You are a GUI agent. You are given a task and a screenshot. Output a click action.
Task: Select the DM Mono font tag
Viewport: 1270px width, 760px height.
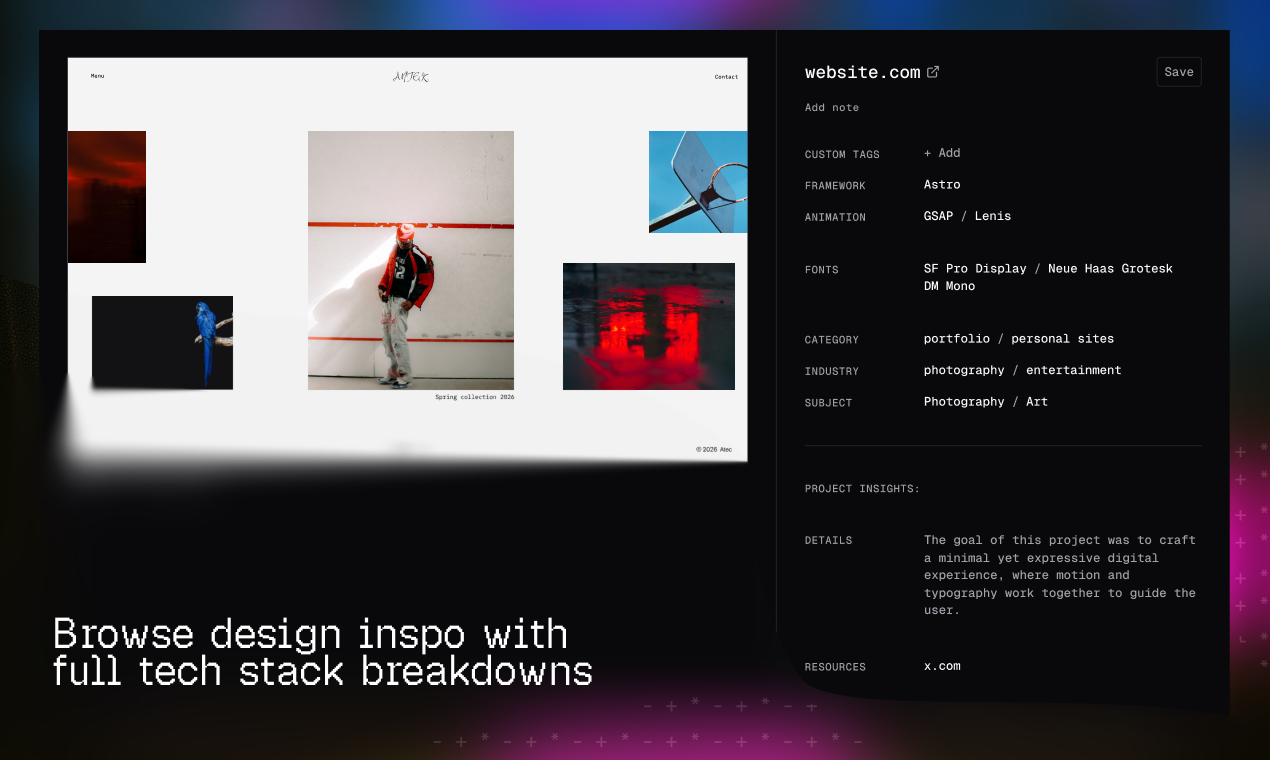click(x=949, y=285)
